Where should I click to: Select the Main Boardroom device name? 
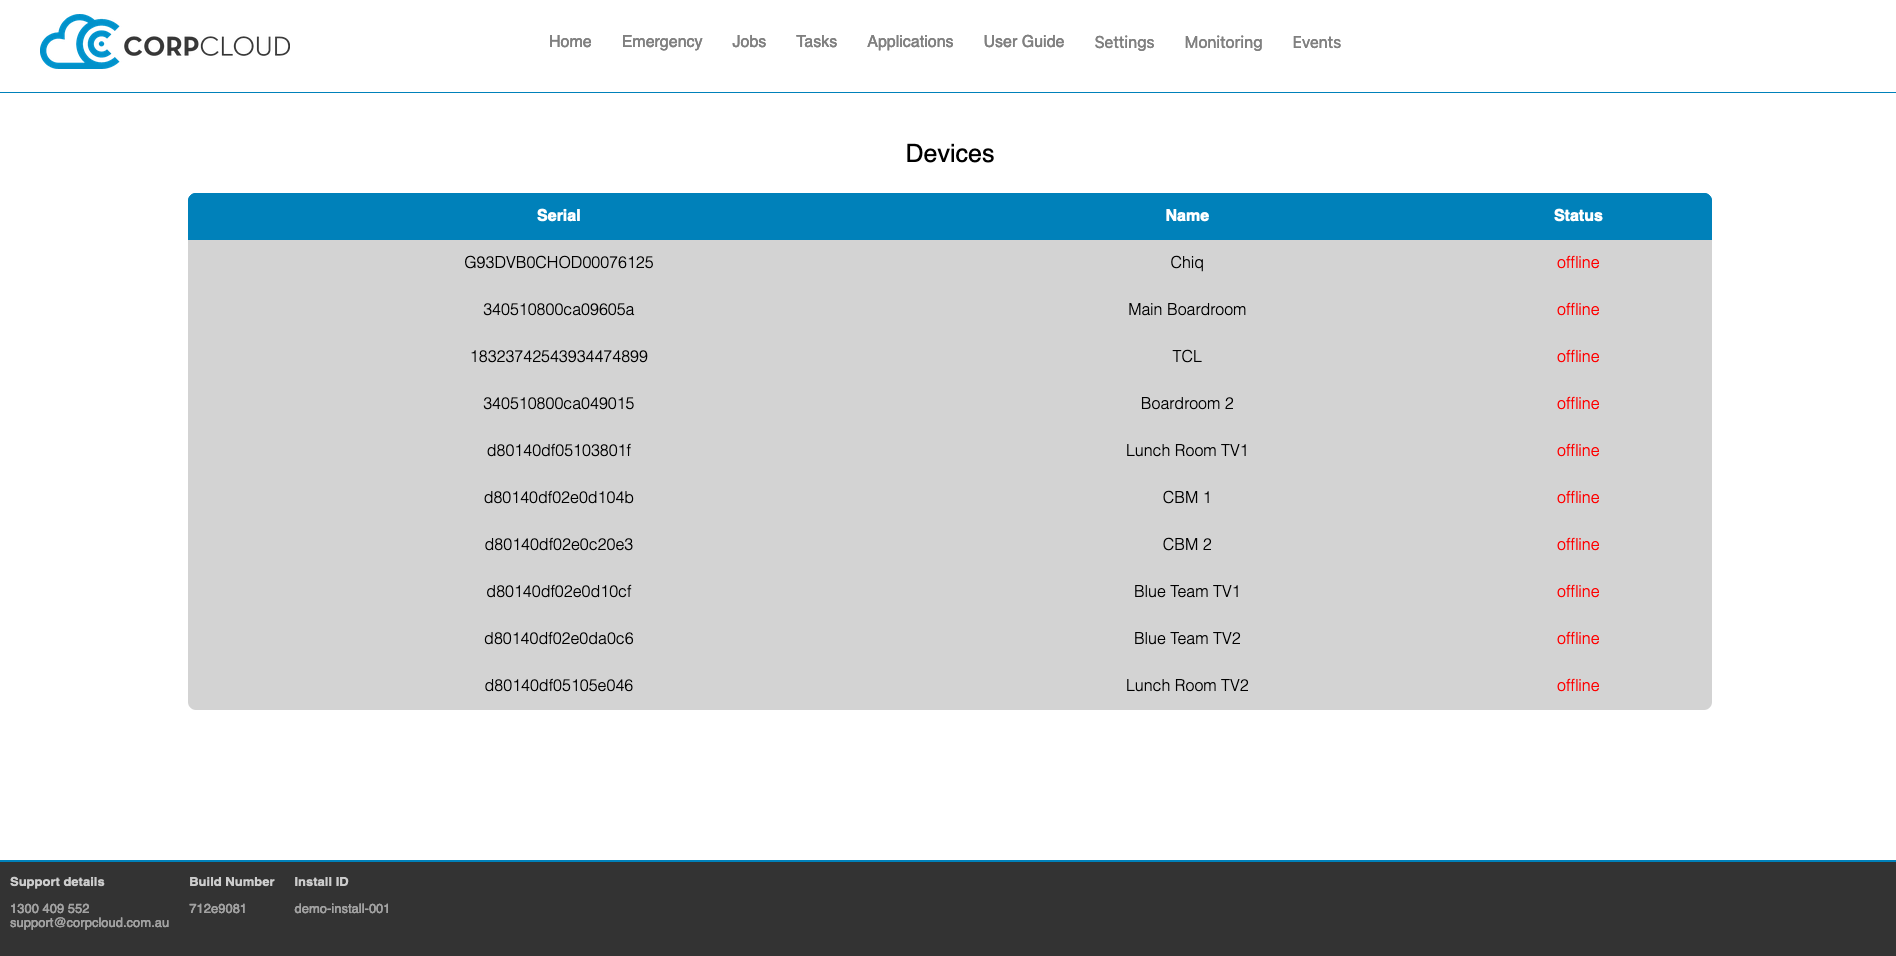click(1186, 310)
